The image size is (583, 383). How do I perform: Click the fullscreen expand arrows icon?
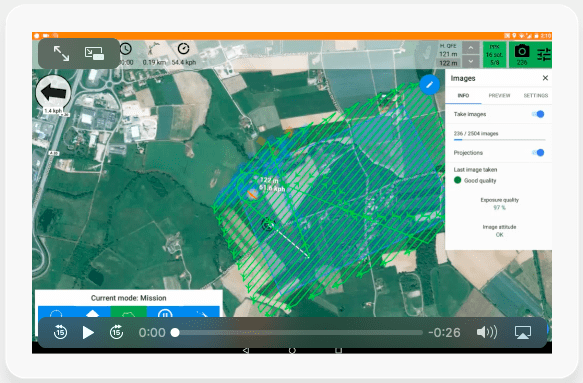click(x=61, y=53)
